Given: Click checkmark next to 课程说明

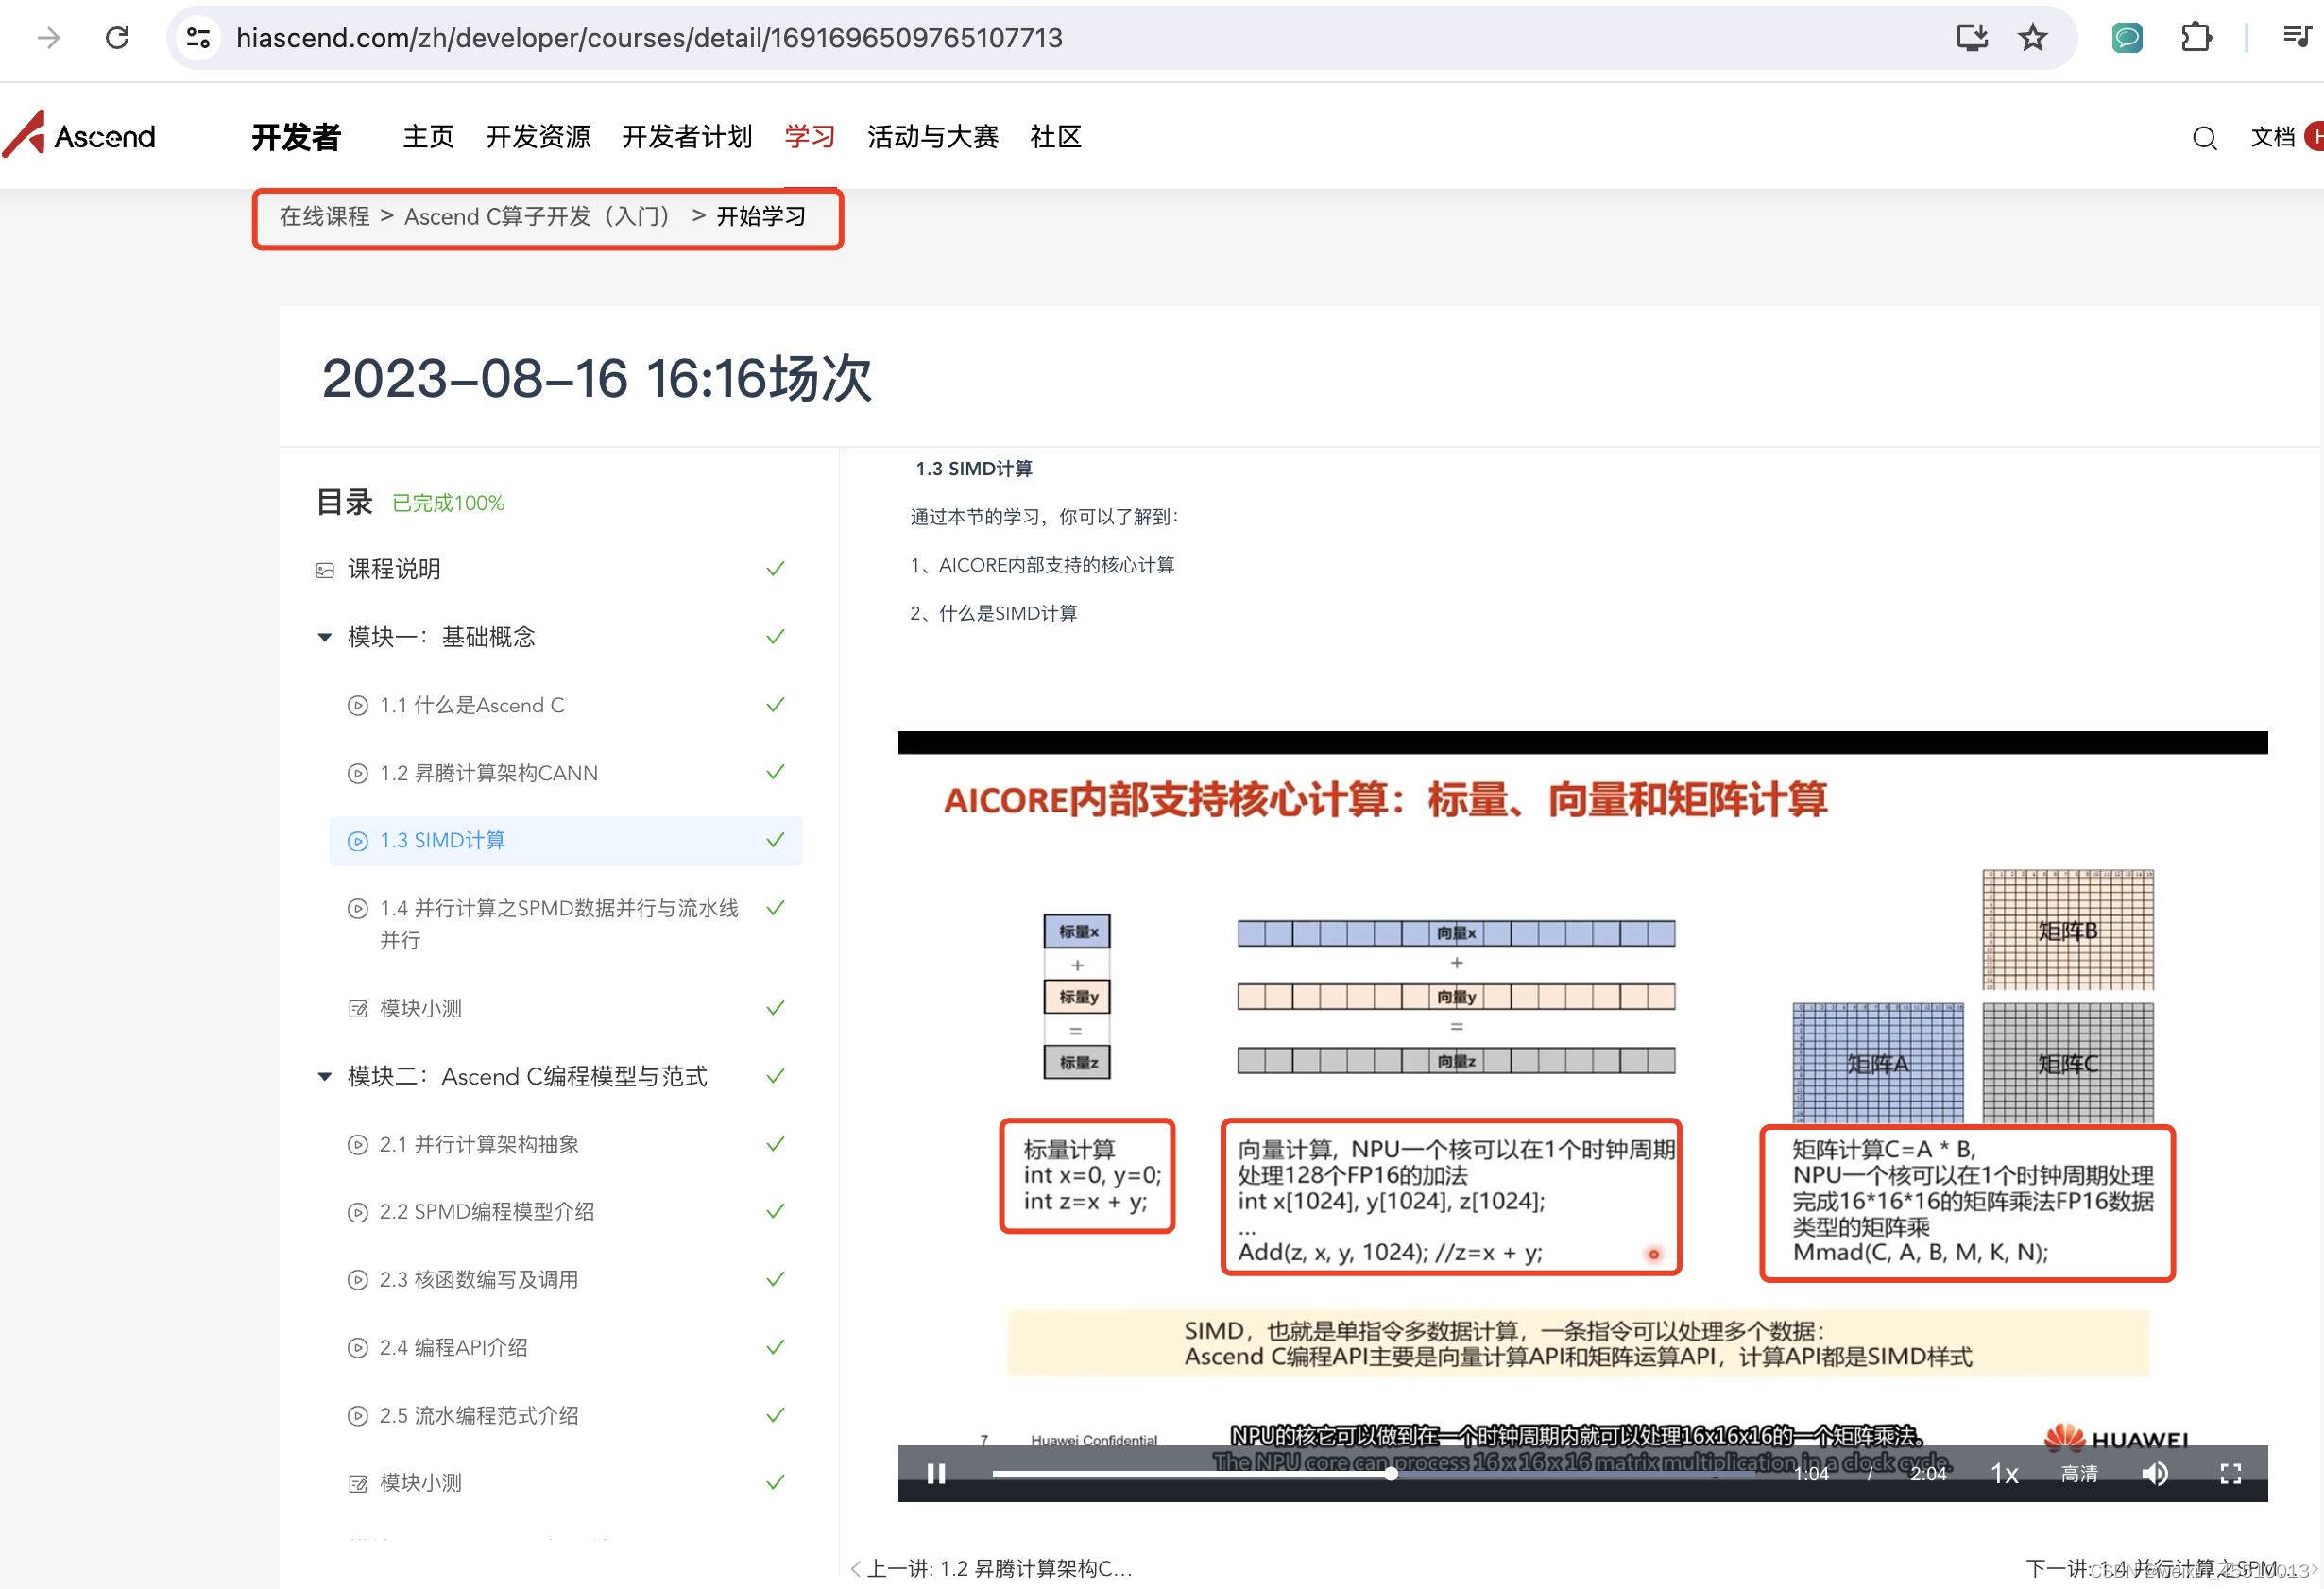Looking at the screenshot, I should (x=775, y=569).
